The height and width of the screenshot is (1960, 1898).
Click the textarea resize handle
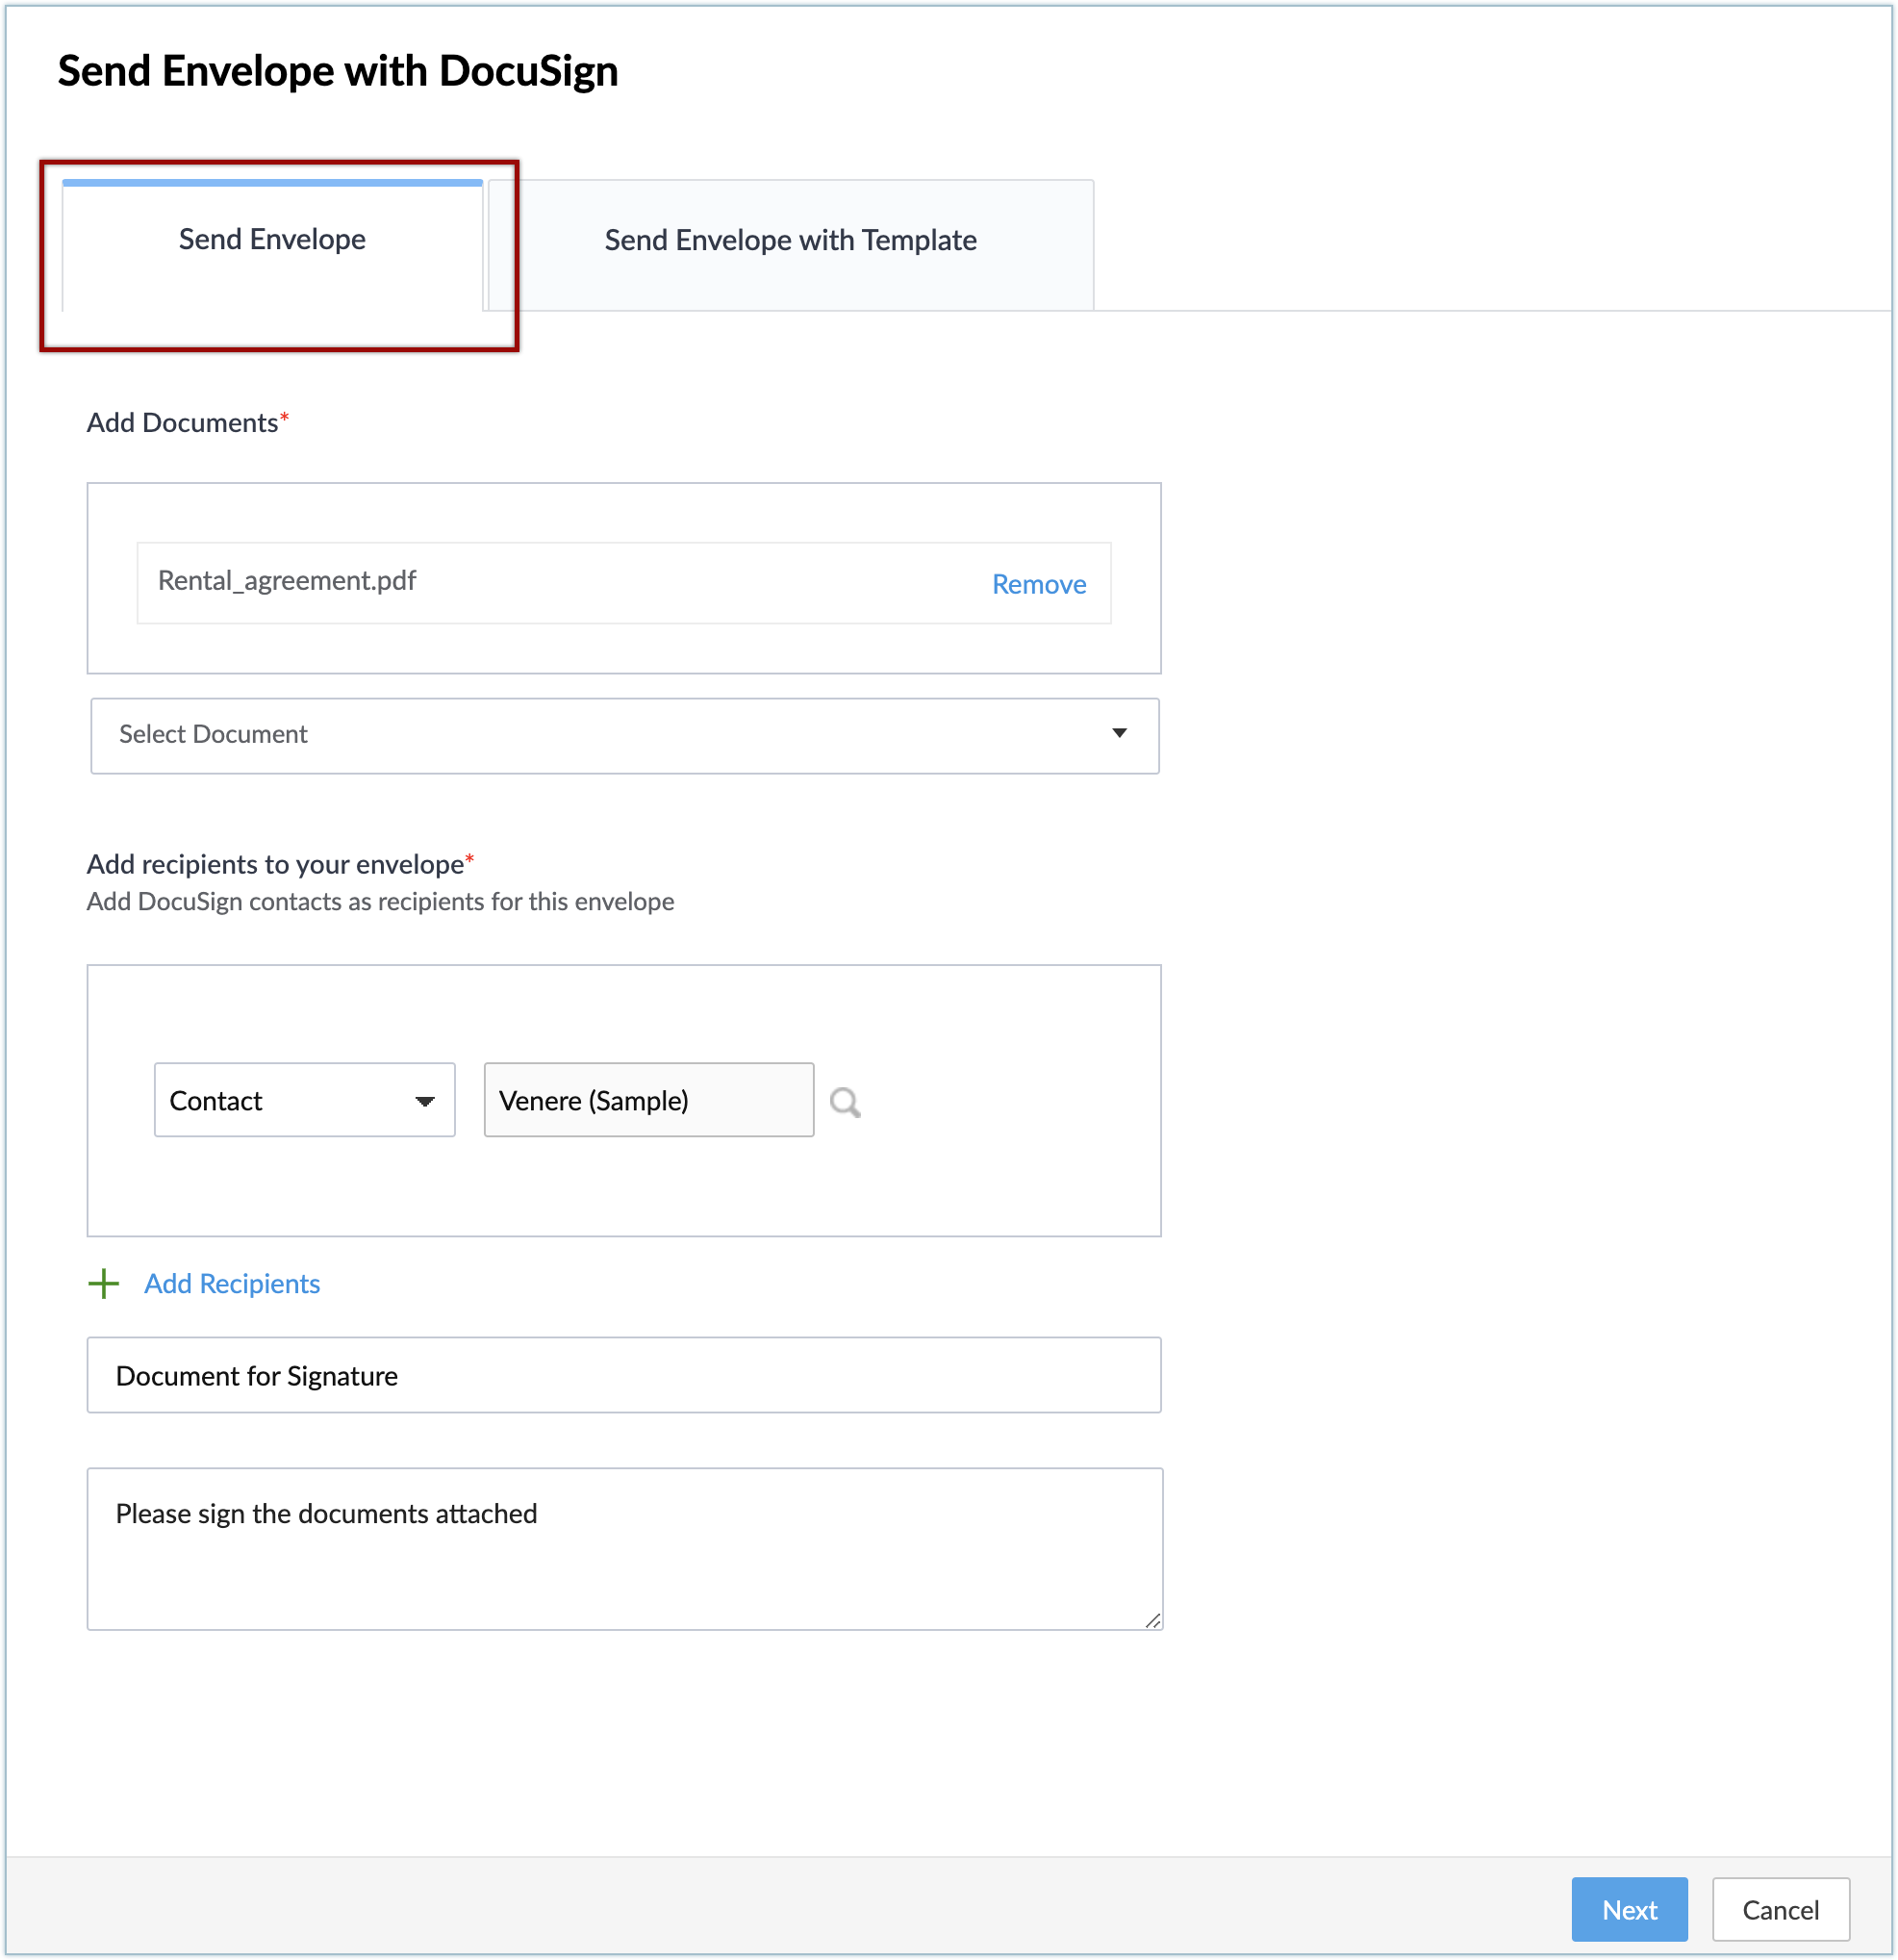coord(1152,1620)
